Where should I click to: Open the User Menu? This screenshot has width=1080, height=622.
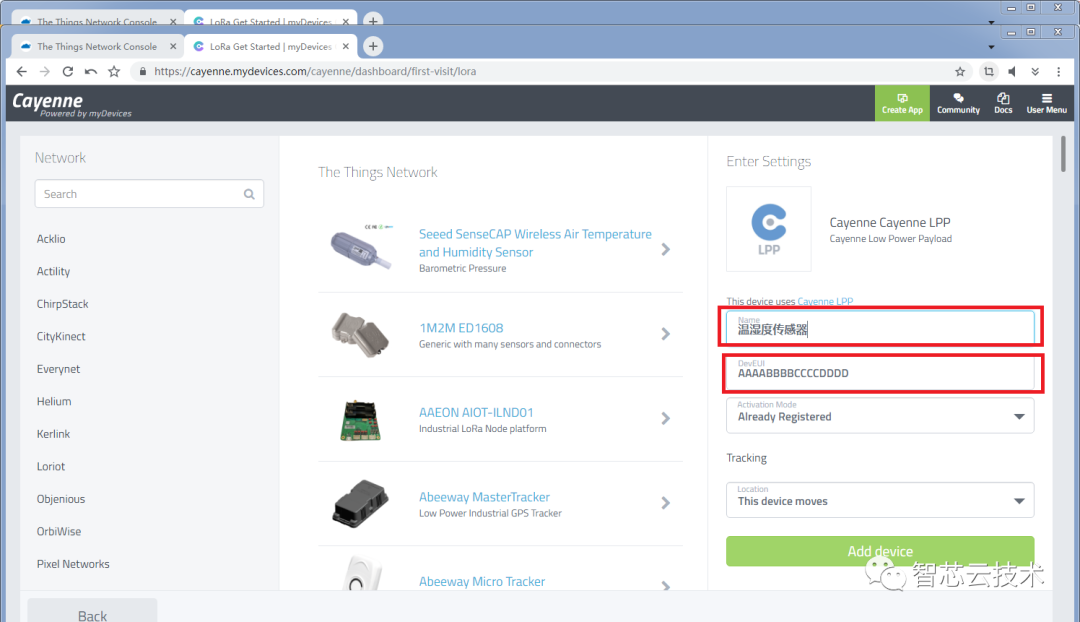tap(1046, 103)
